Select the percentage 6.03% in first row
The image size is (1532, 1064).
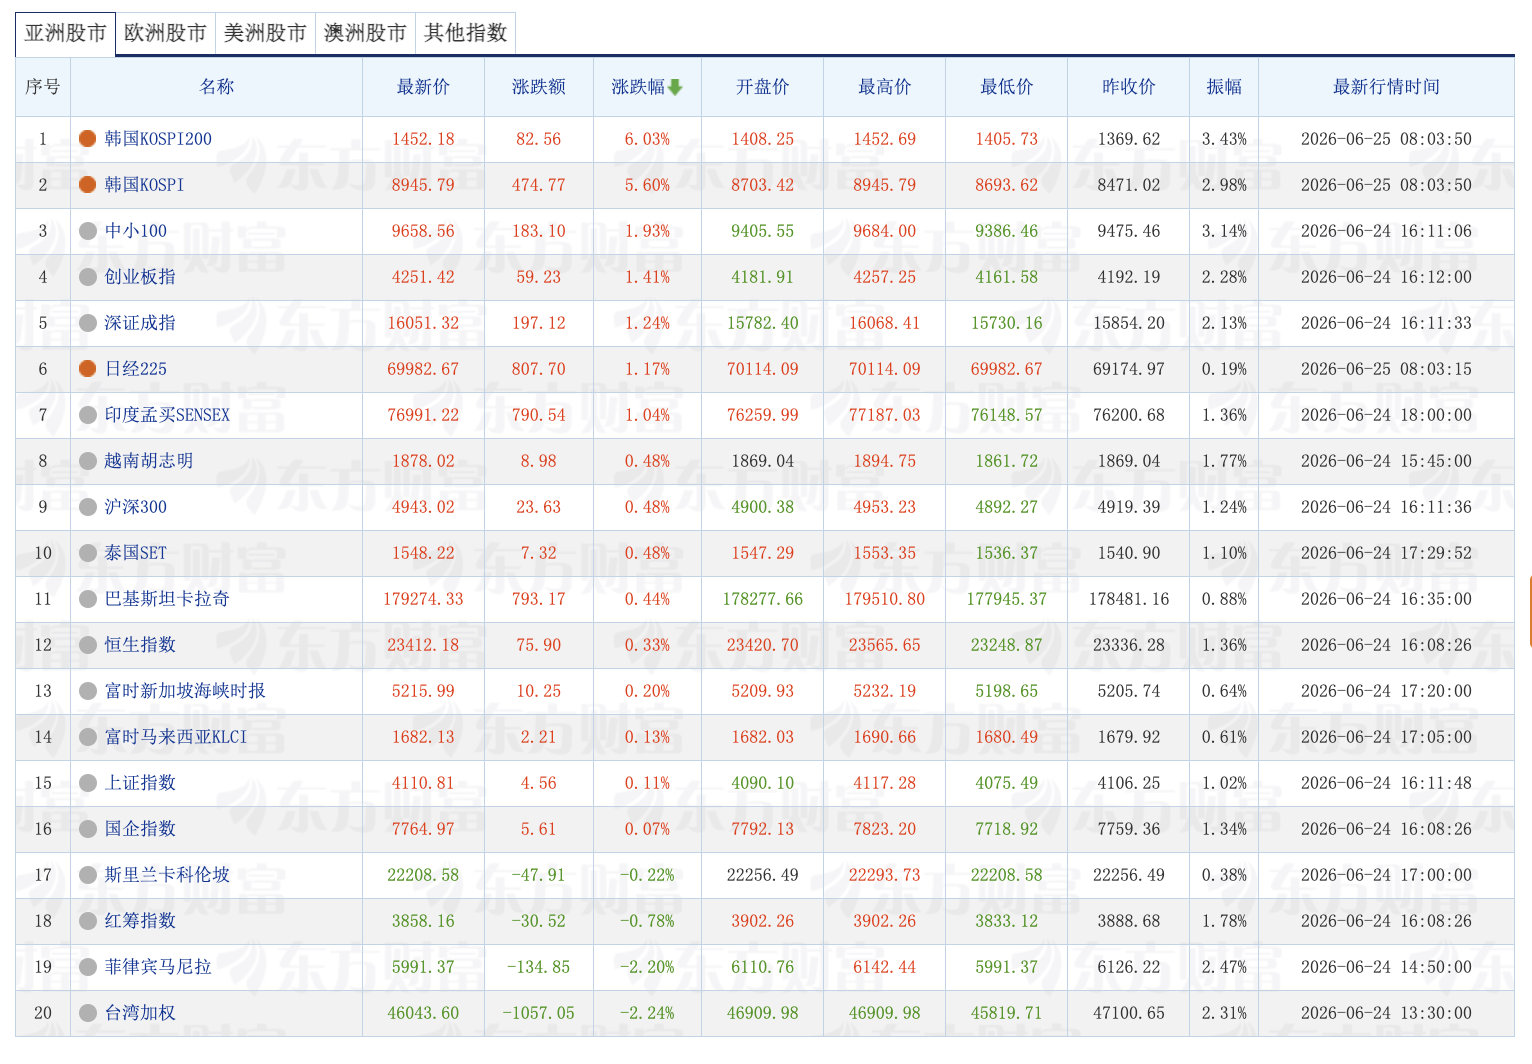point(647,139)
